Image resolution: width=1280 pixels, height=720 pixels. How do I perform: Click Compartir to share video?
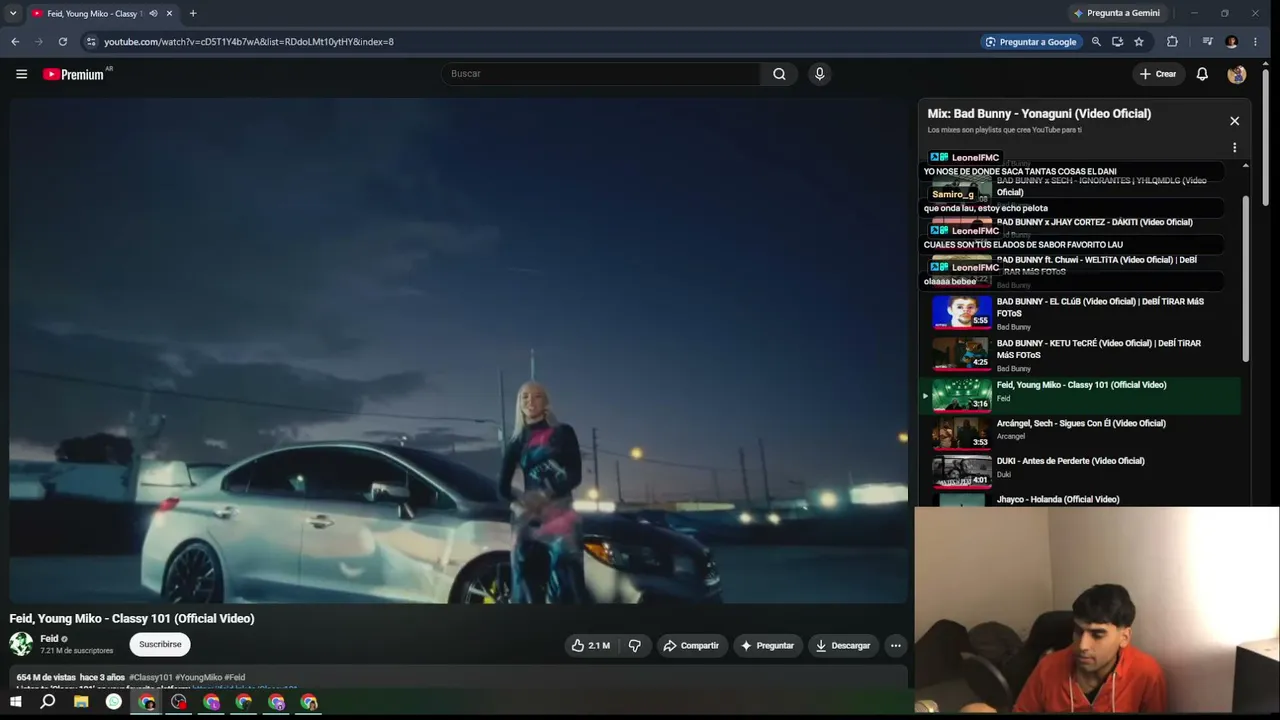[x=691, y=646]
